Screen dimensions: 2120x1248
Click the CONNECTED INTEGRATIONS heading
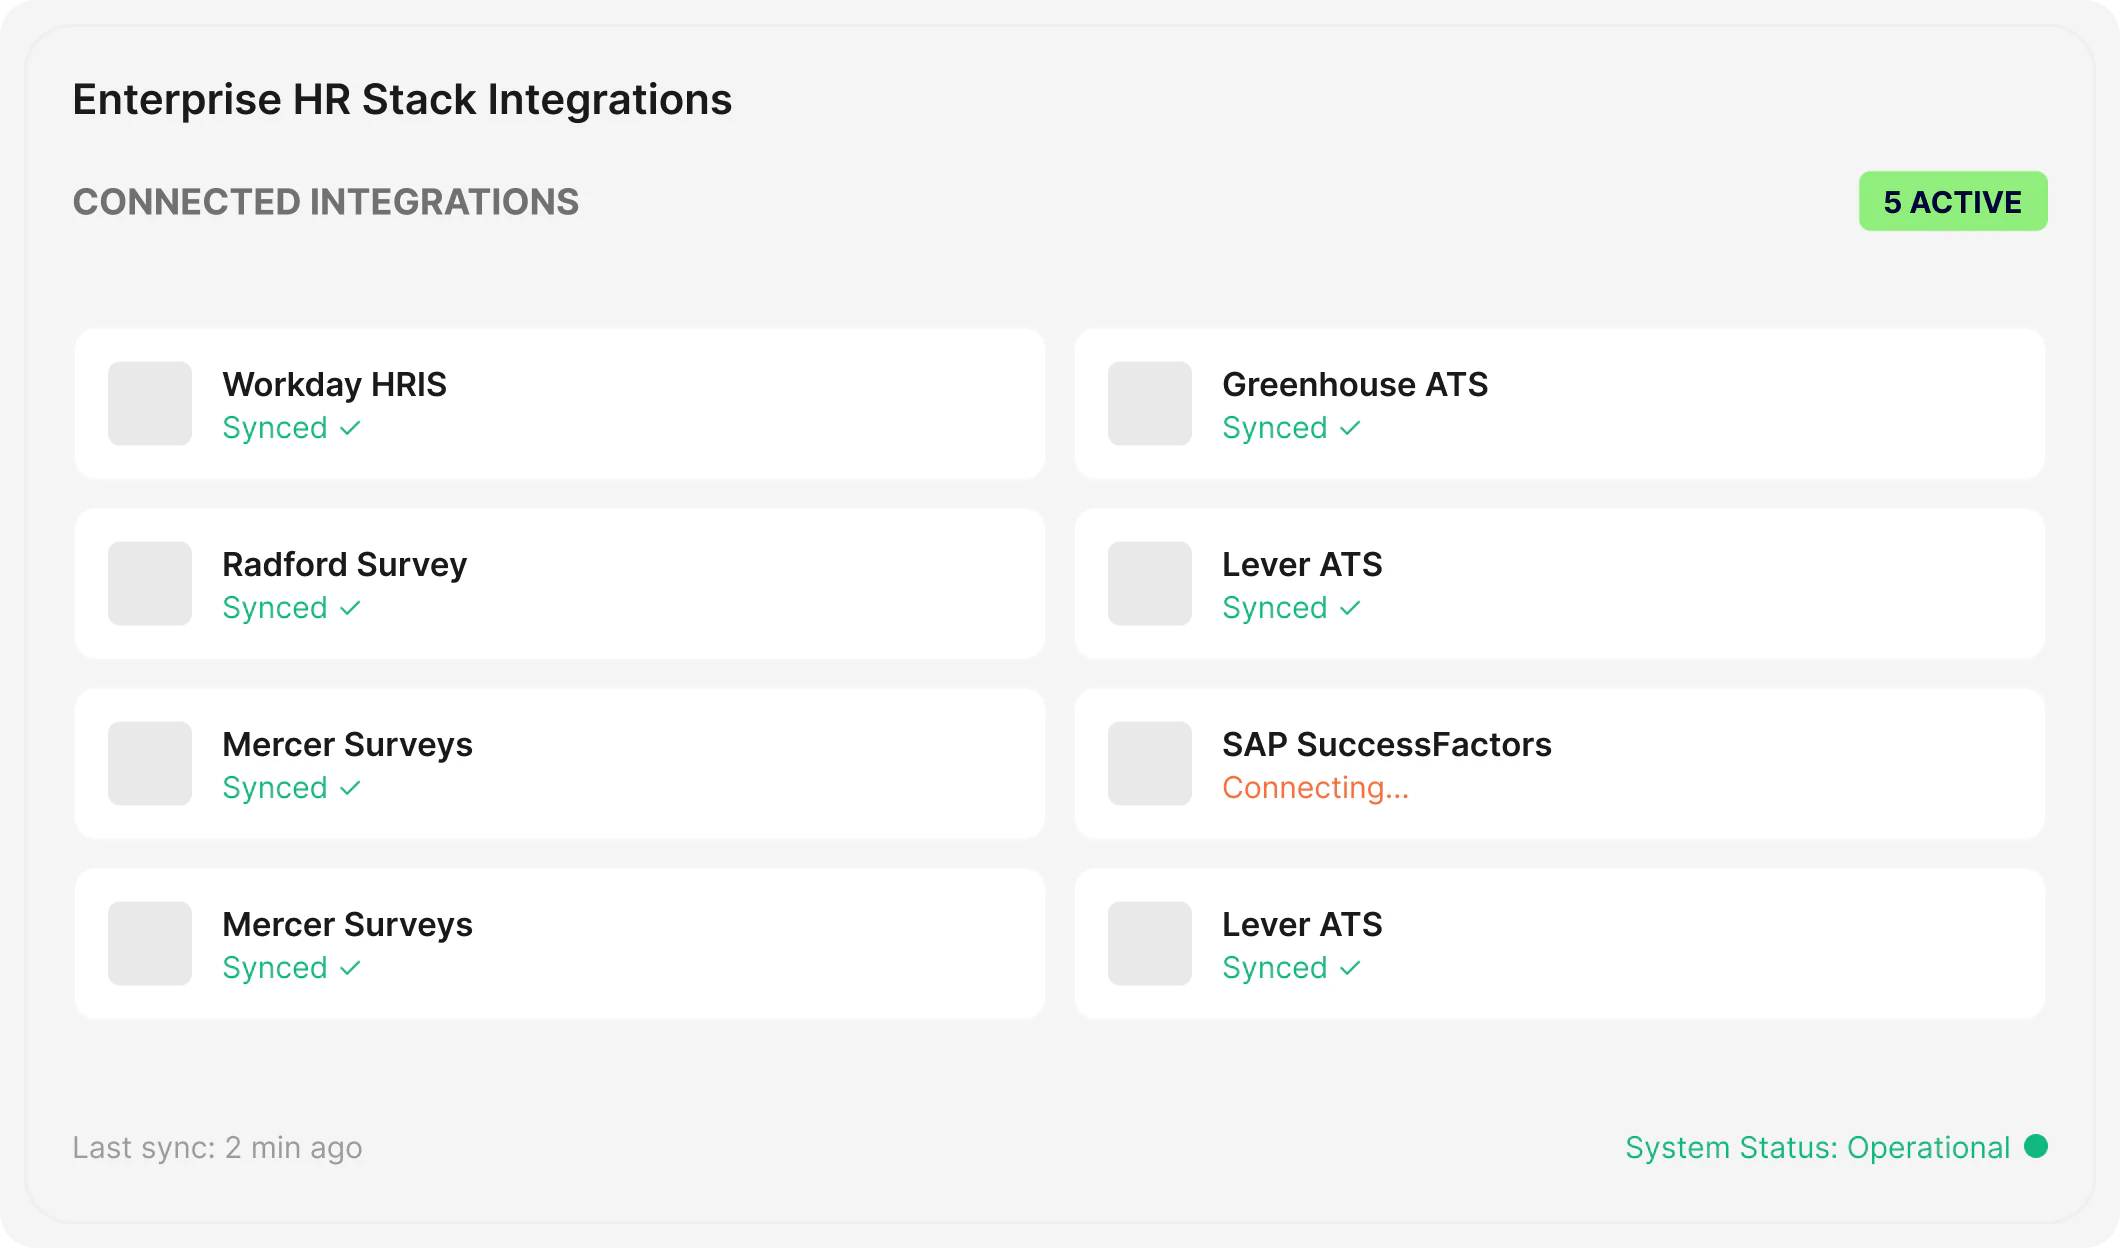[326, 202]
